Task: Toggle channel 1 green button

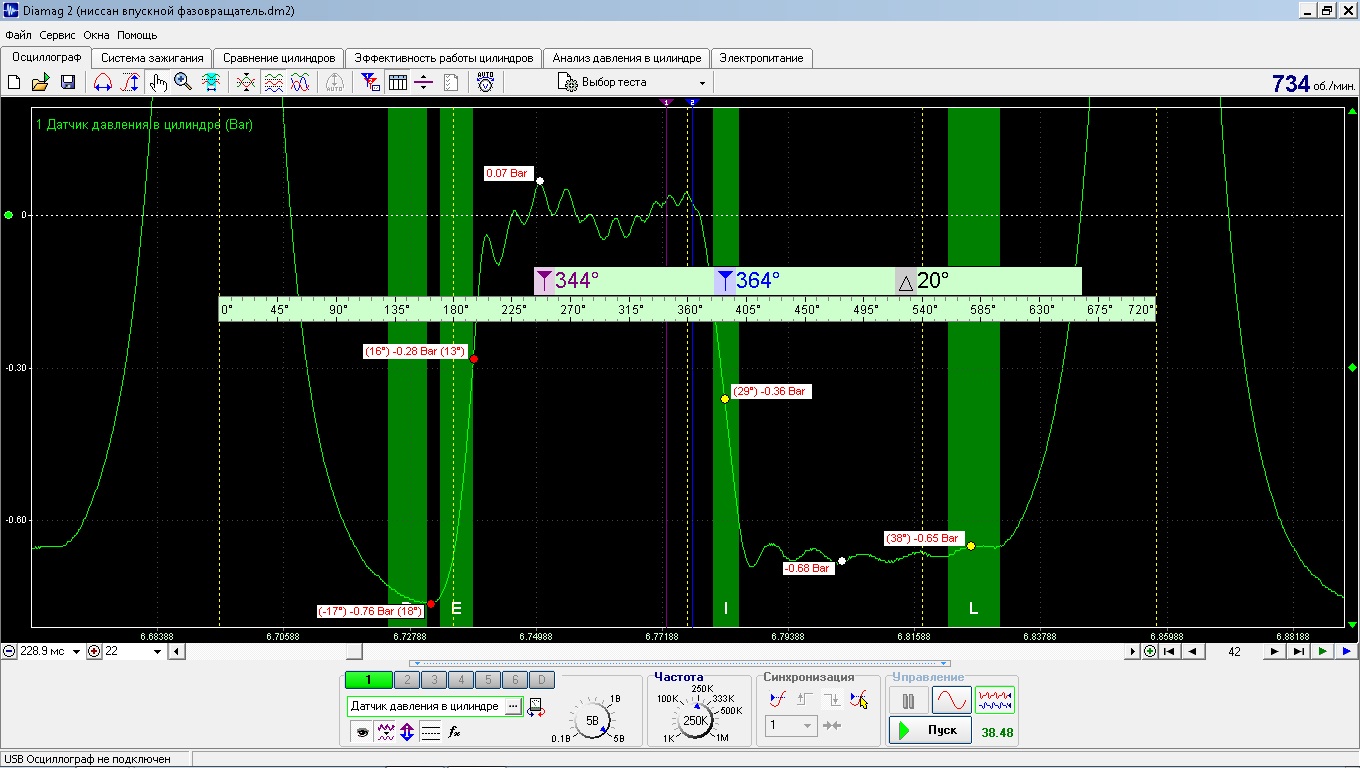Action: click(368, 680)
